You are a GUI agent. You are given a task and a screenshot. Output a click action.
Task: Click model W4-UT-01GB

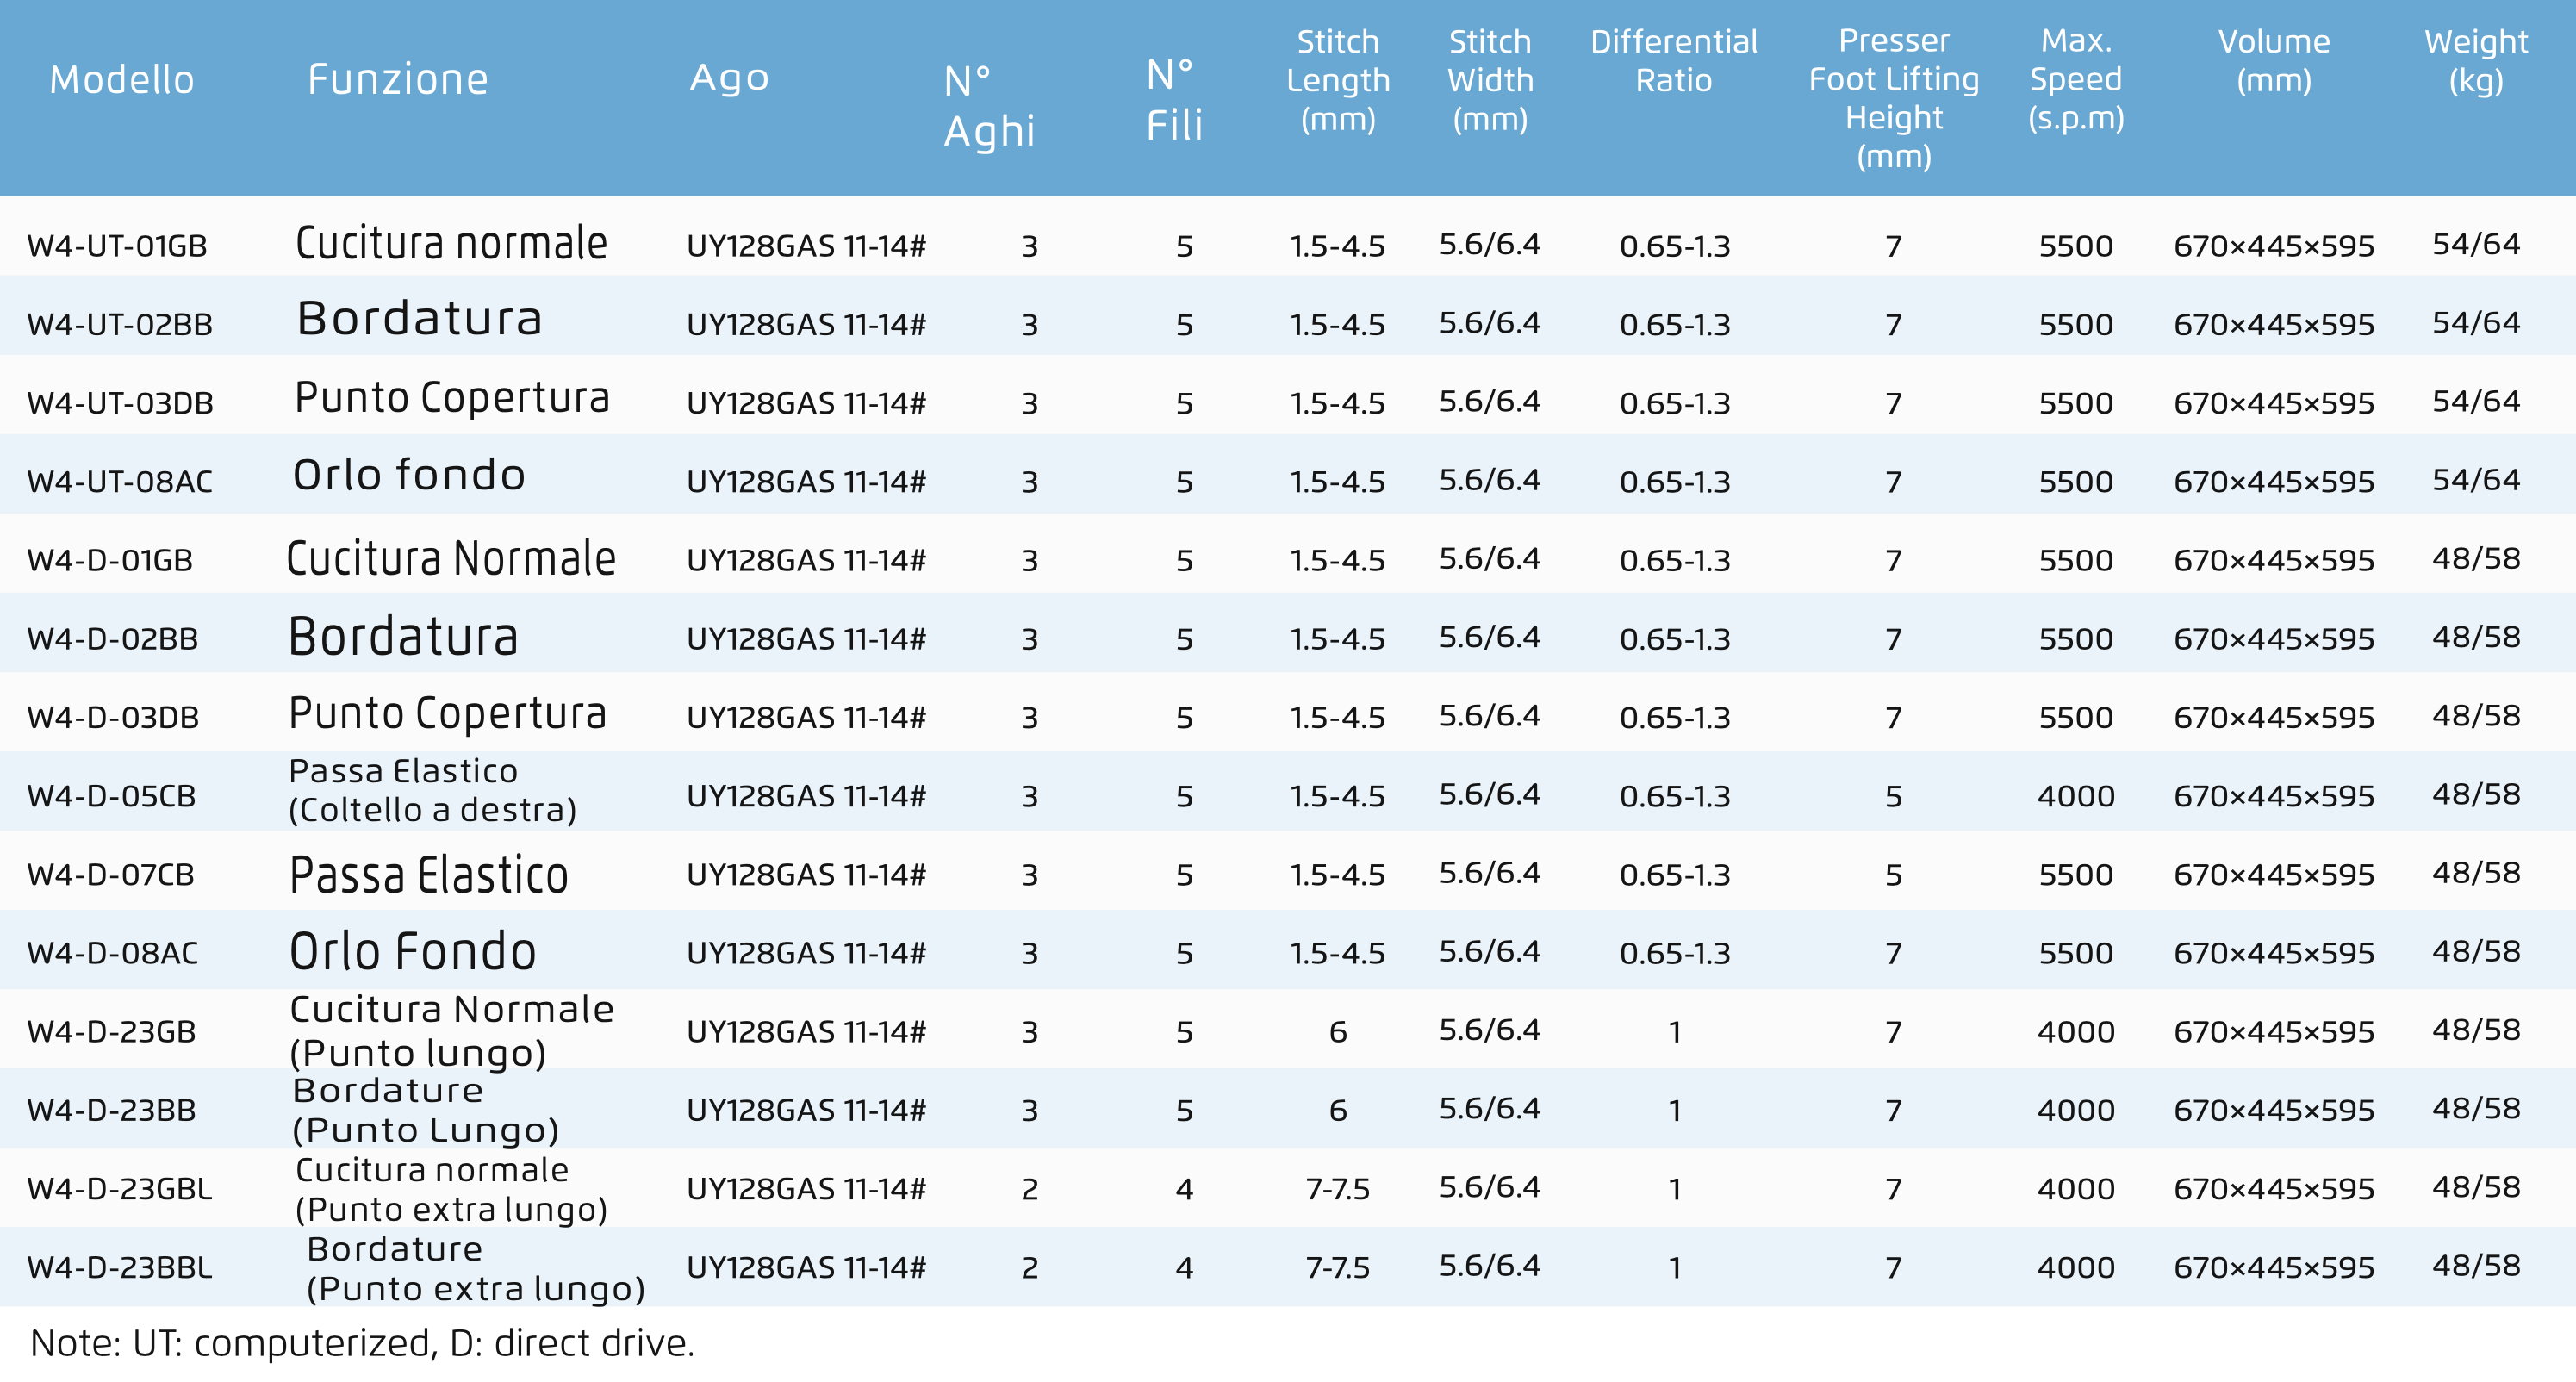(x=117, y=246)
